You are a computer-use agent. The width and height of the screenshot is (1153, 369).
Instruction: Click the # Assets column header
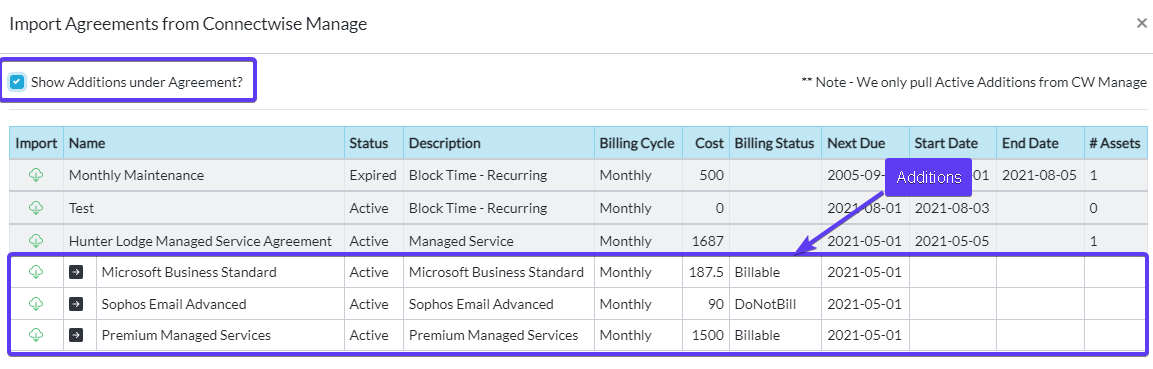point(1115,143)
